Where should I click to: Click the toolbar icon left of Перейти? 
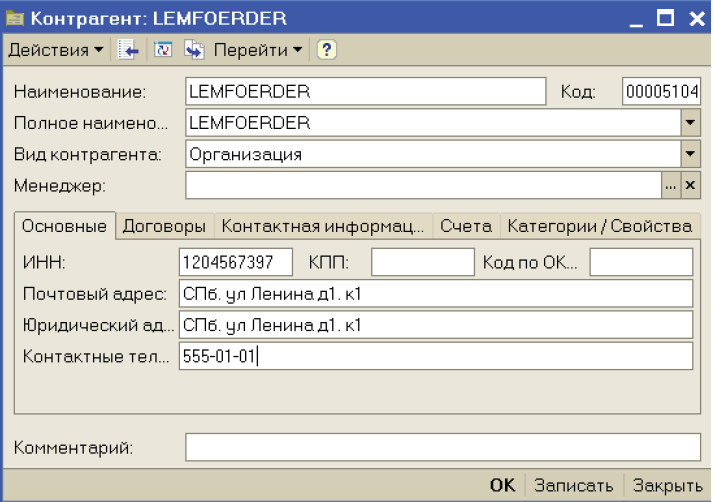point(193,49)
